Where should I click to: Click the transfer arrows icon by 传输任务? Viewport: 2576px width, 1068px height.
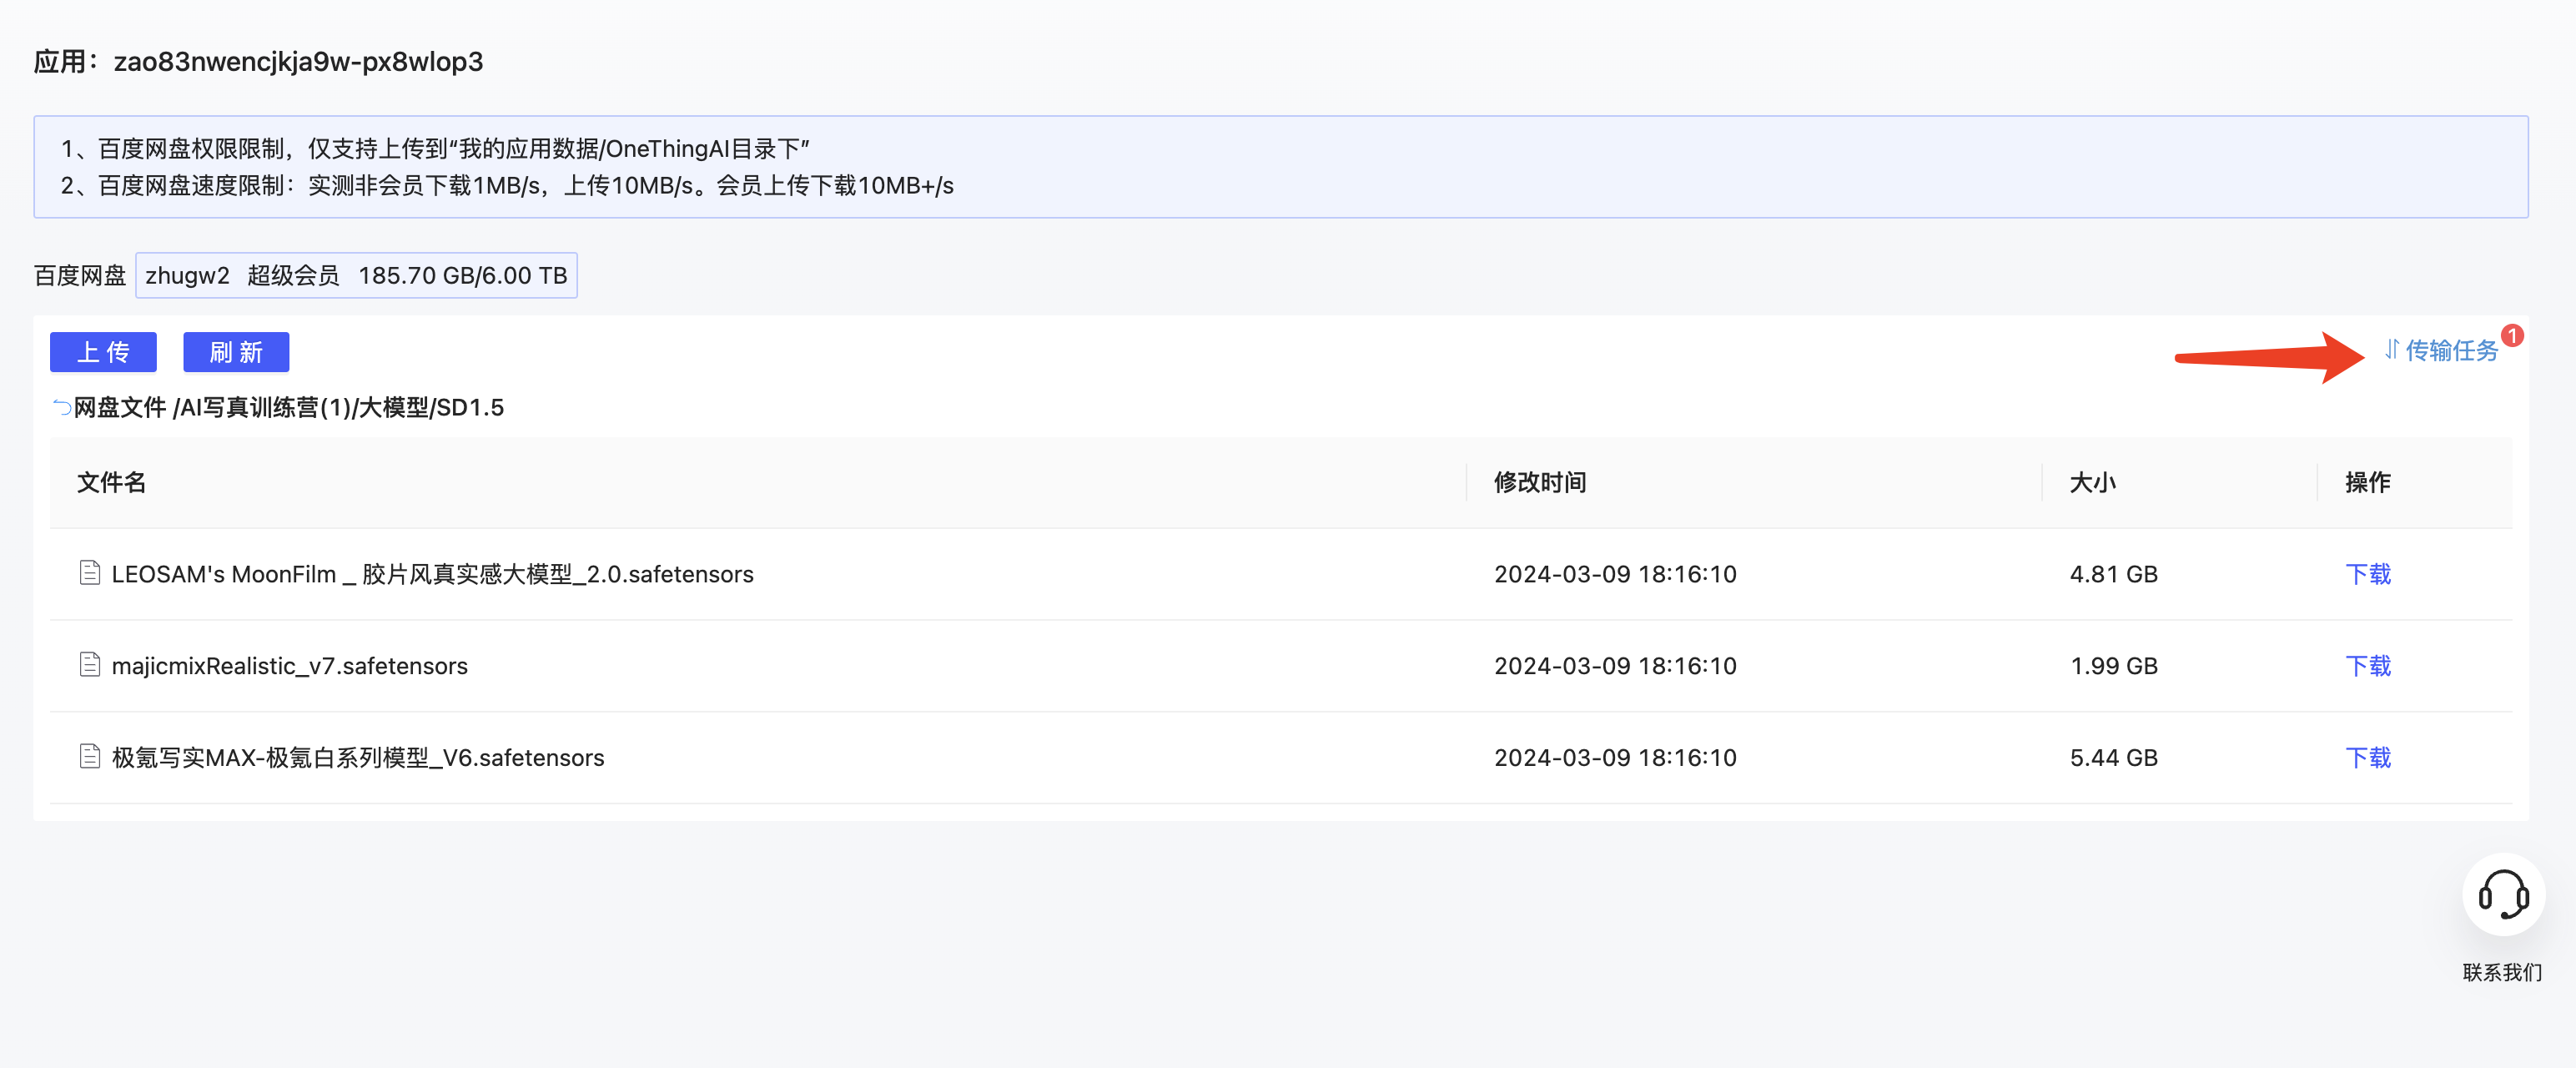2391,350
